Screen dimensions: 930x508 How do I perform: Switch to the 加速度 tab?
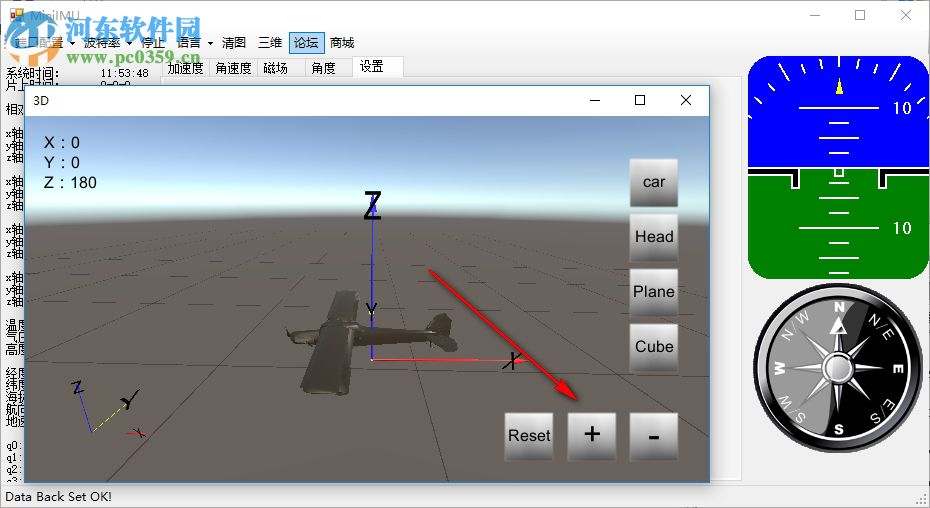click(185, 68)
